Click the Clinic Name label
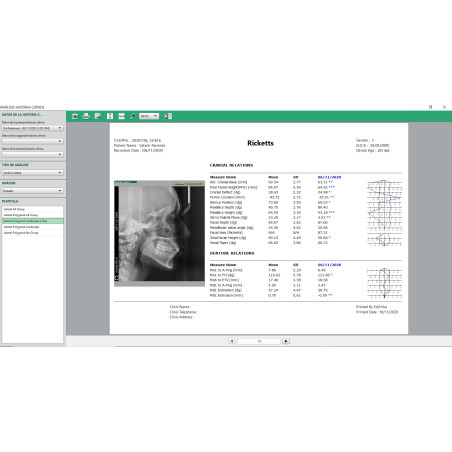Screen dimensions: 452x452 [x=180, y=307]
